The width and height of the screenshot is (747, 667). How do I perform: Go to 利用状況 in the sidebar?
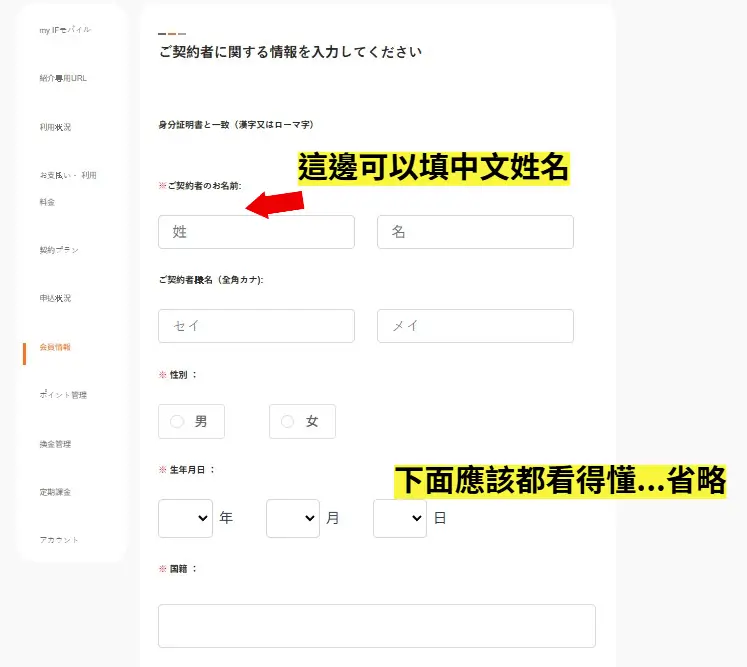point(55,127)
